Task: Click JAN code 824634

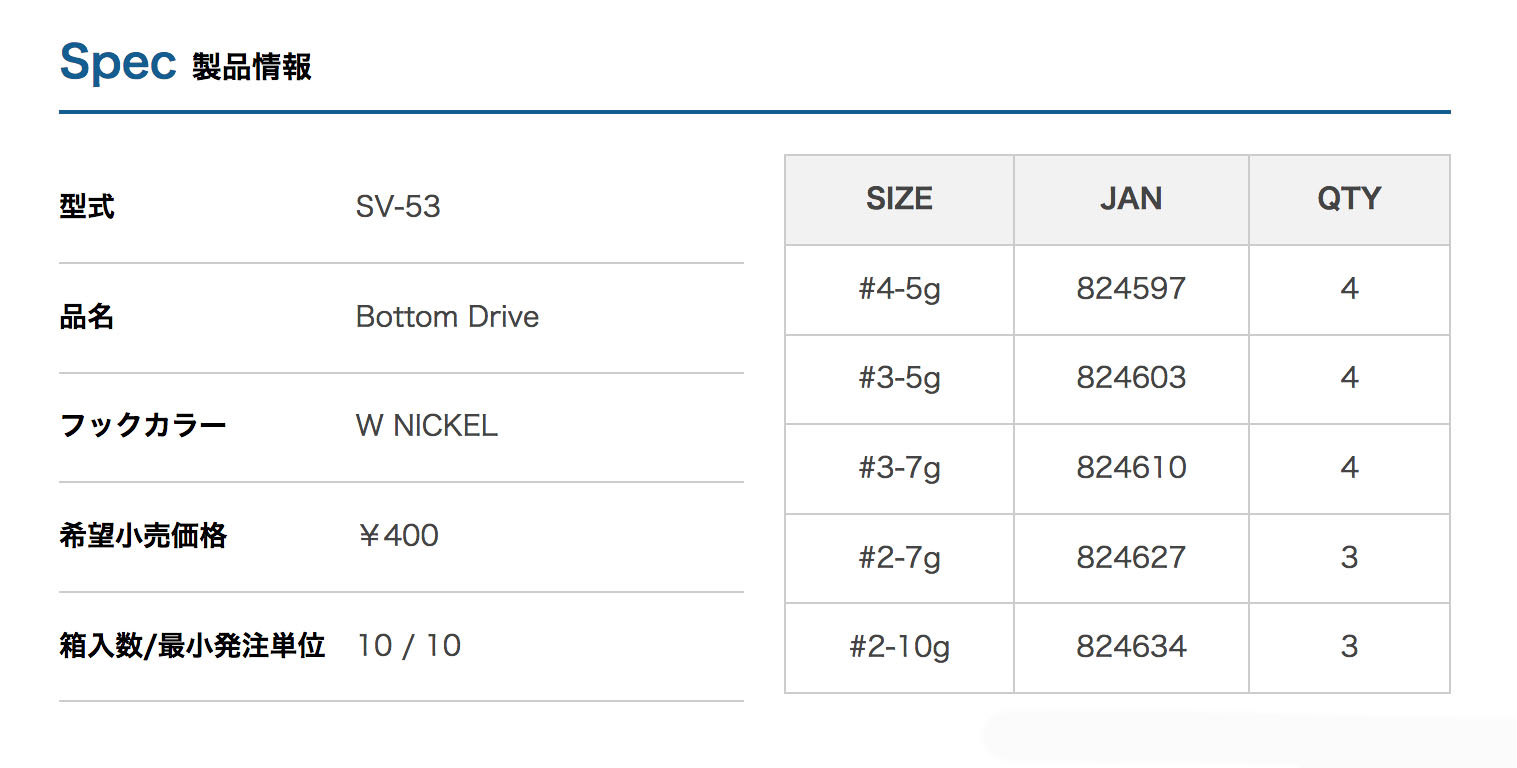Action: (1131, 647)
